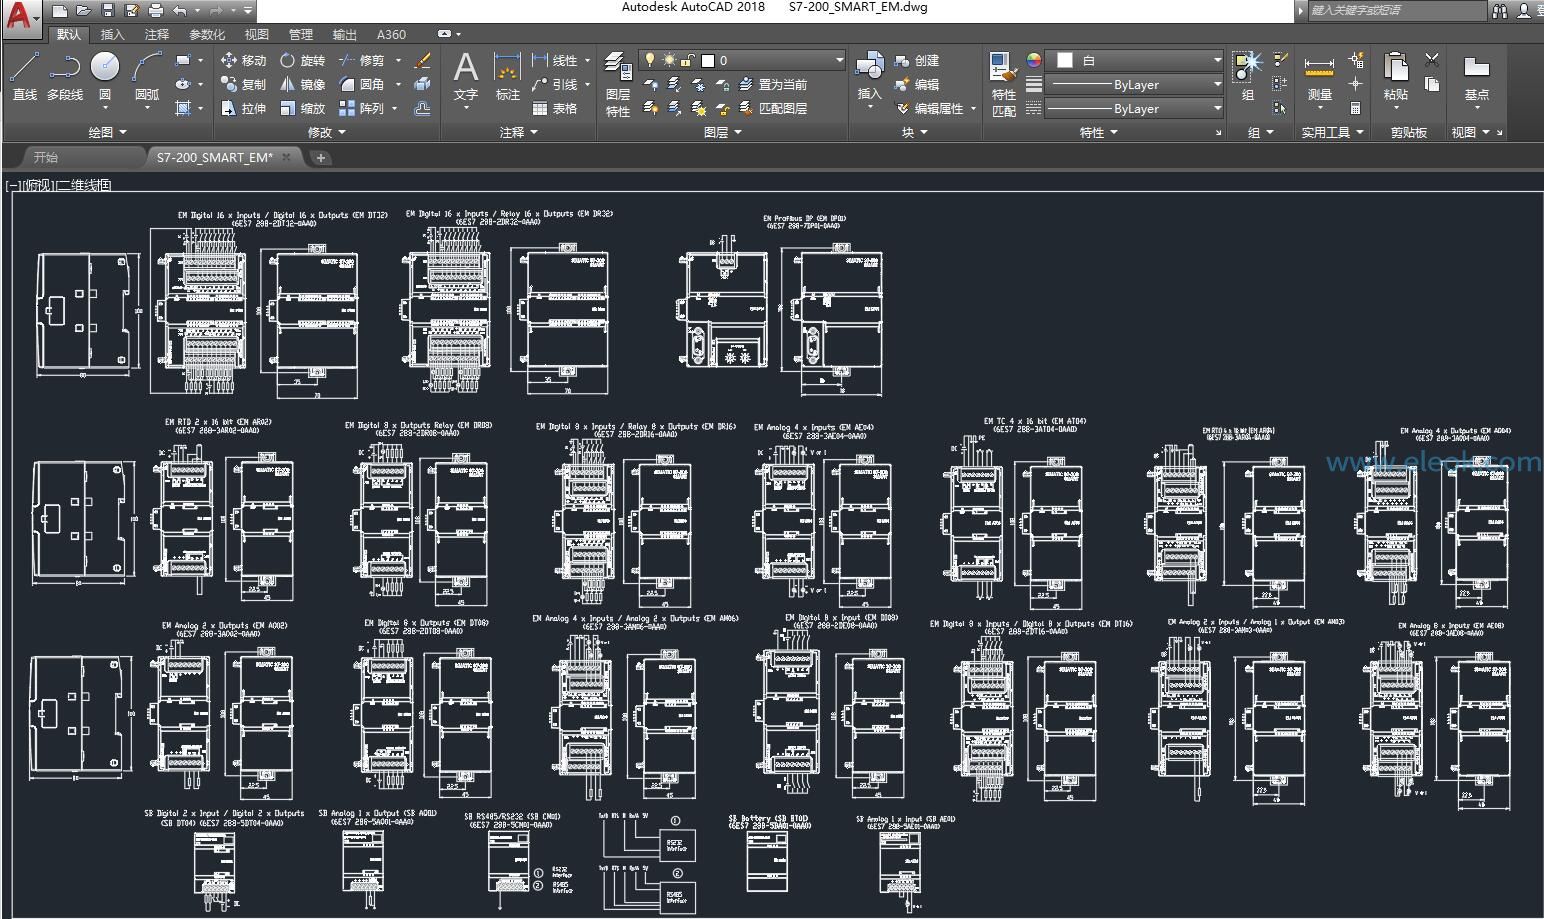Click the Dimension (标注) tool

click(508, 76)
